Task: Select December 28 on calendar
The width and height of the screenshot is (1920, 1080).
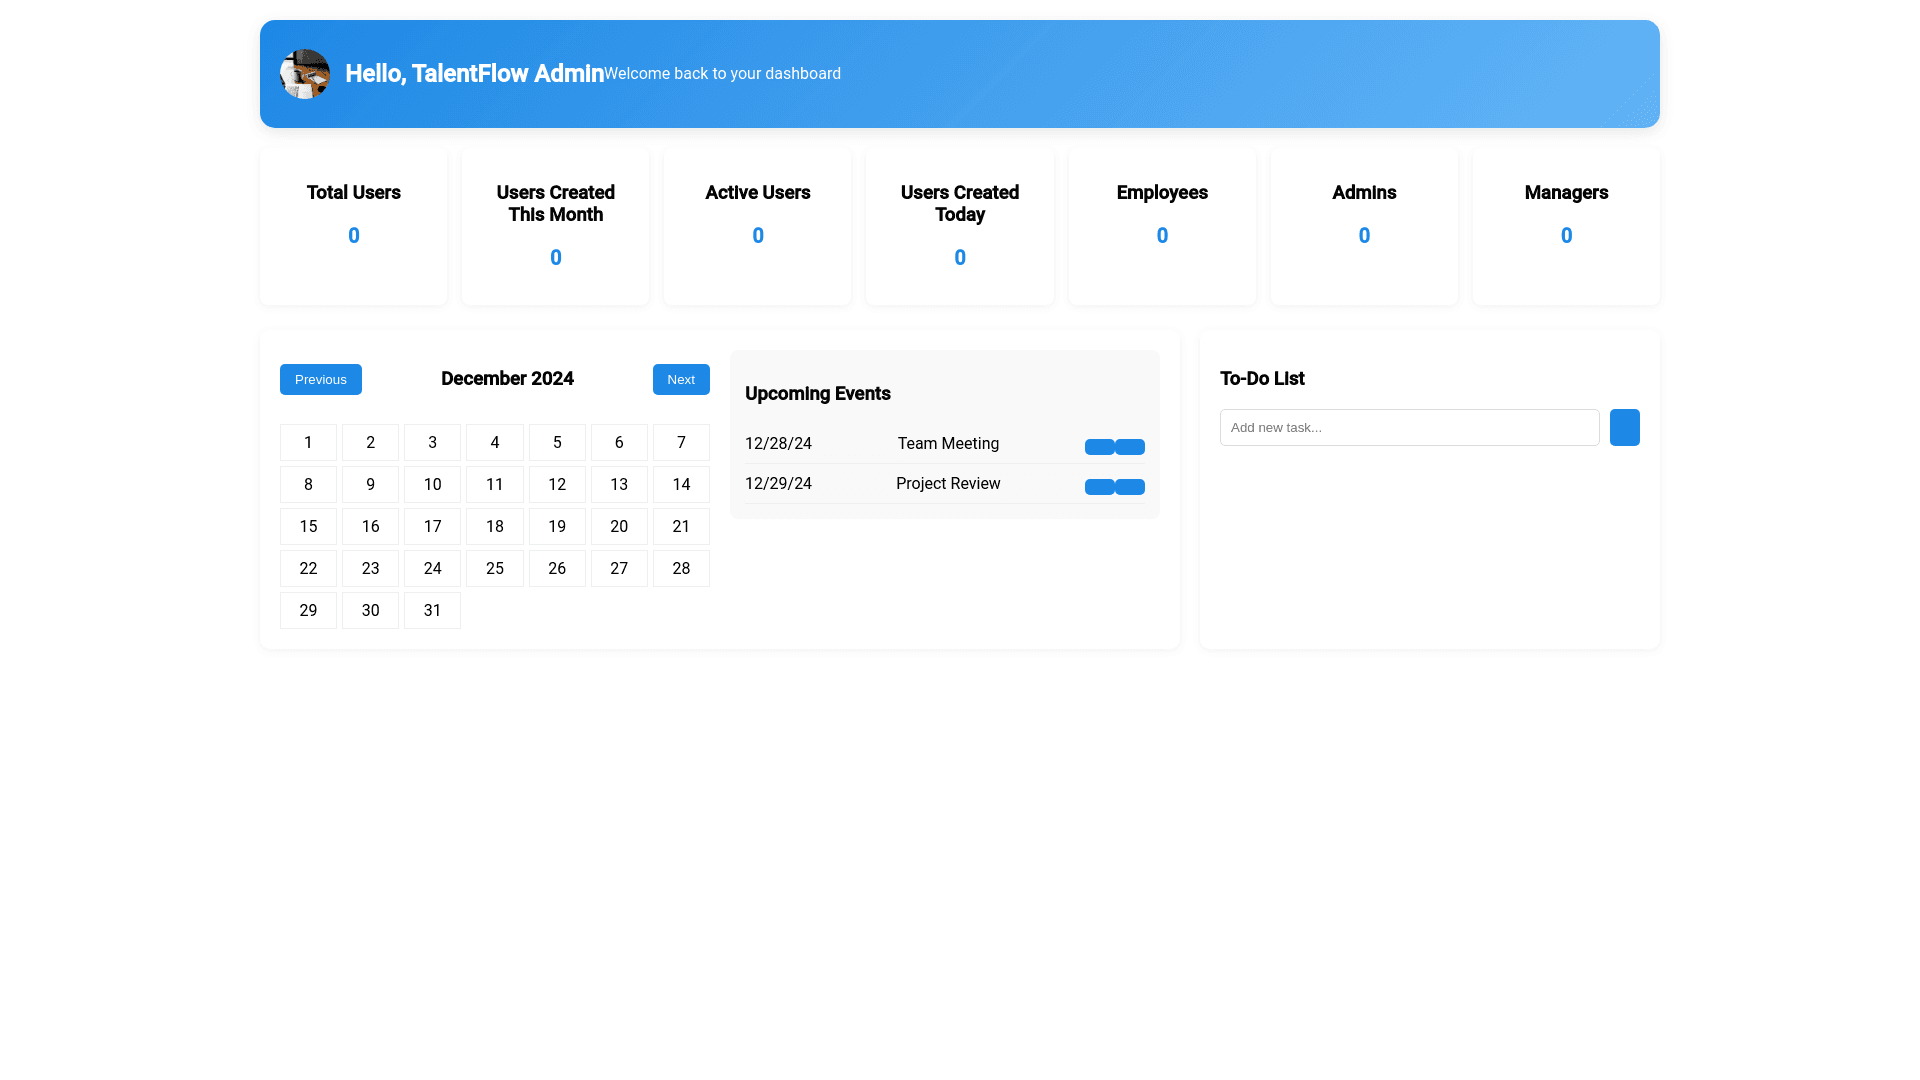Action: (x=681, y=569)
